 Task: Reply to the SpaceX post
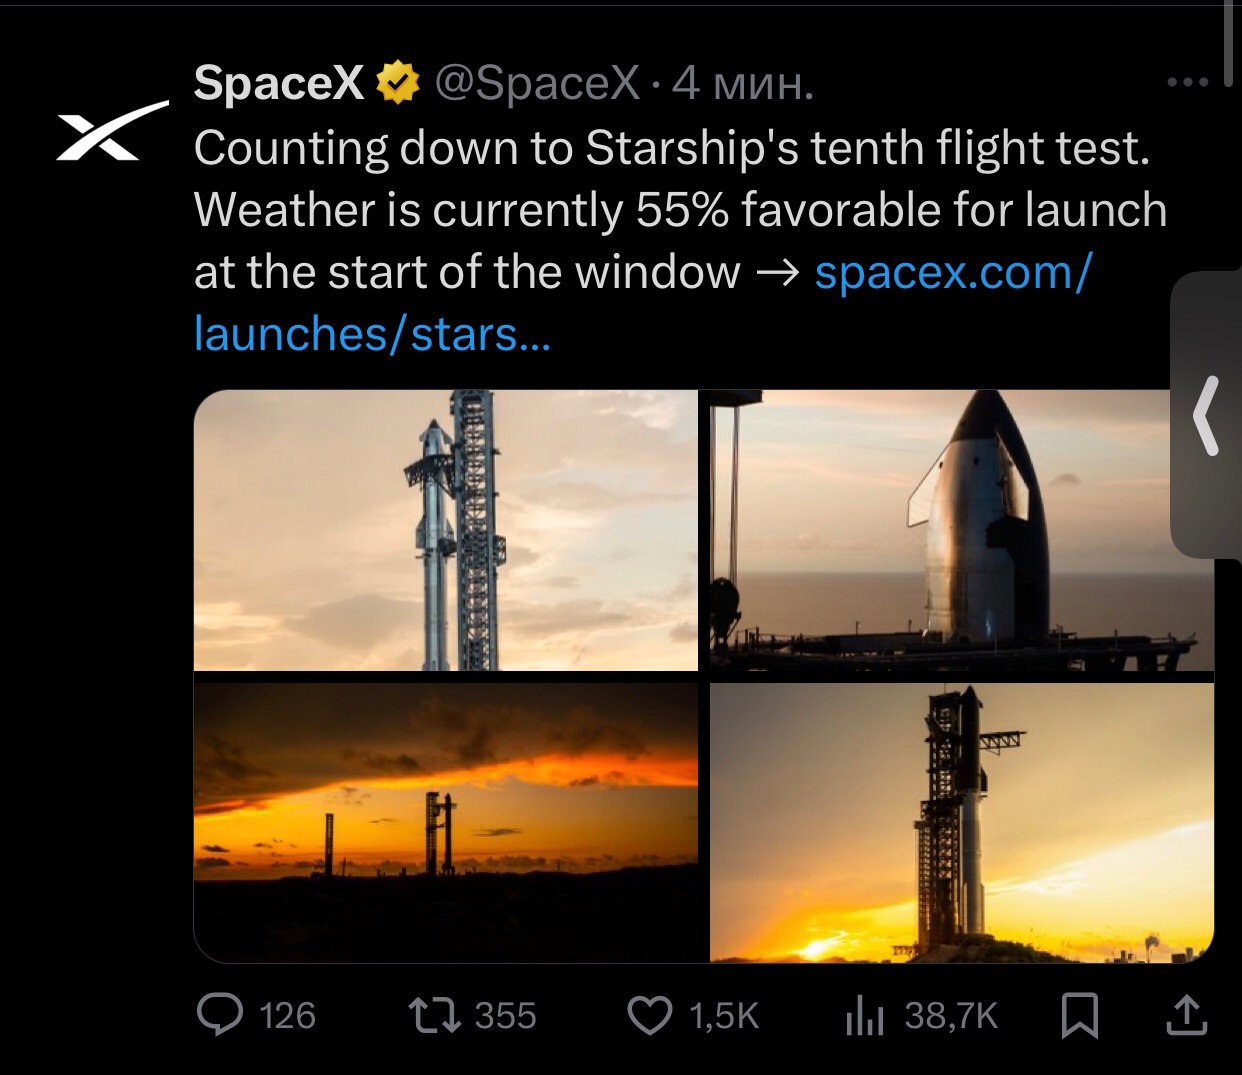(x=220, y=1015)
